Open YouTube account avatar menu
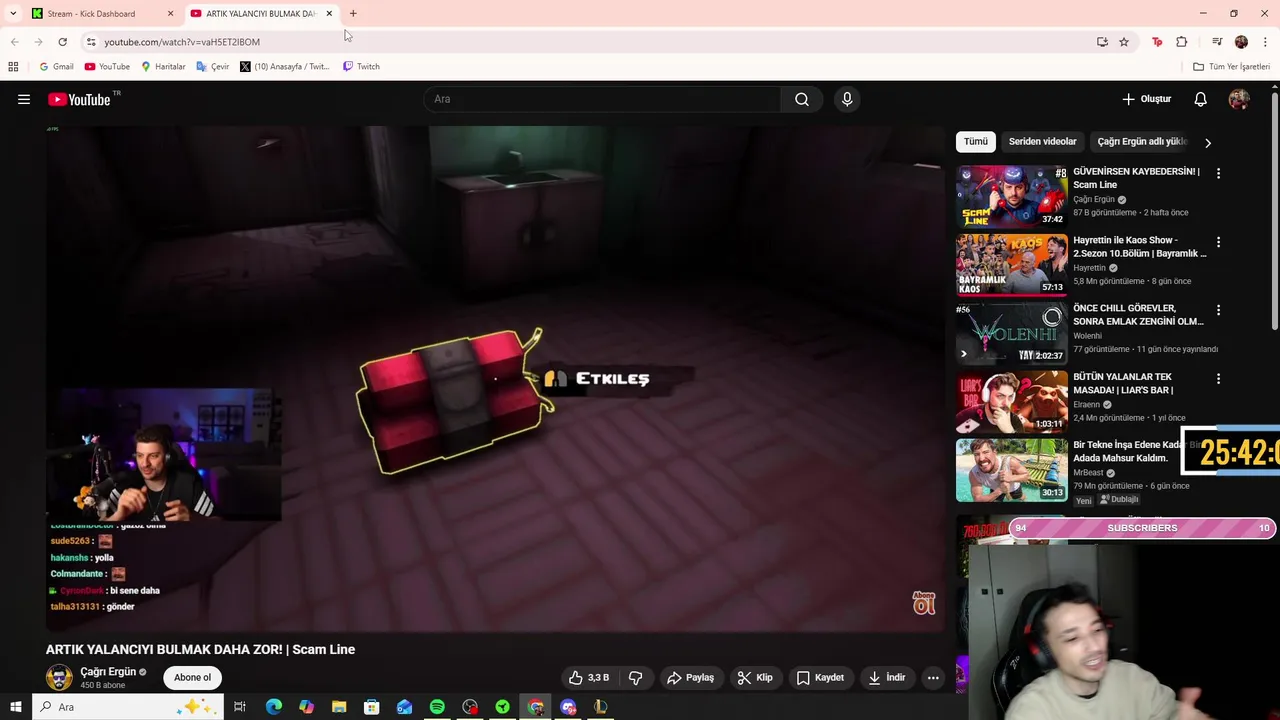Screen dimensions: 1280x720 (x=1239, y=99)
